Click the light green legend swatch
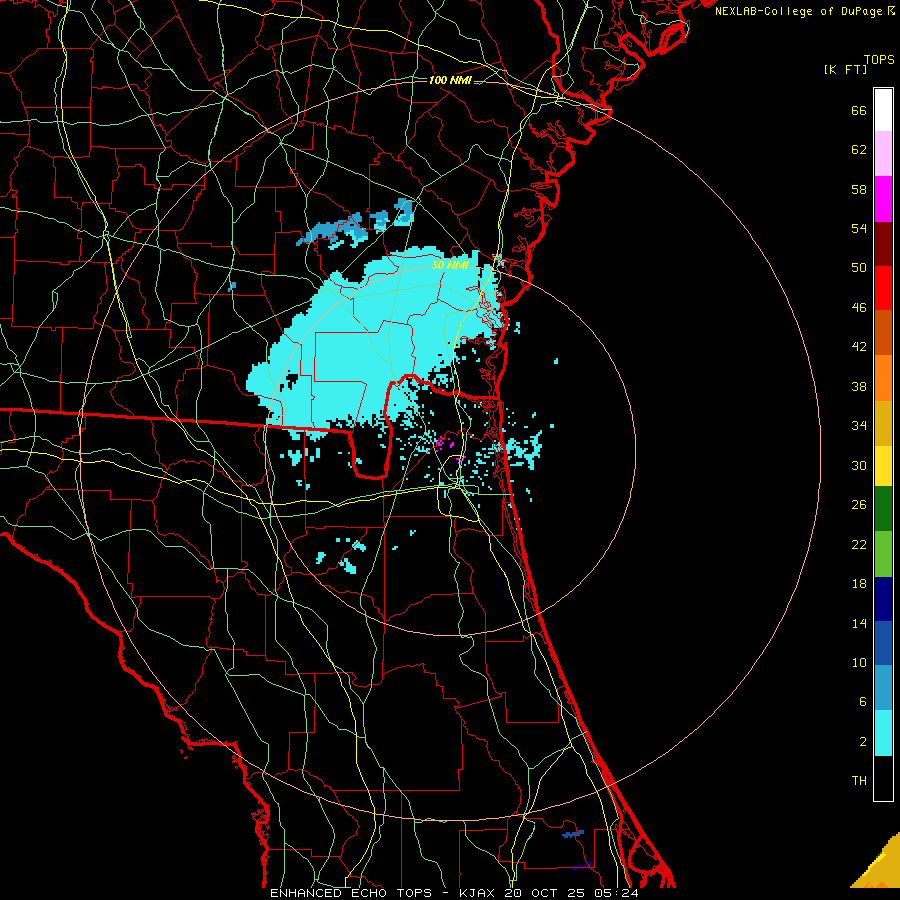The image size is (900, 900). click(883, 554)
